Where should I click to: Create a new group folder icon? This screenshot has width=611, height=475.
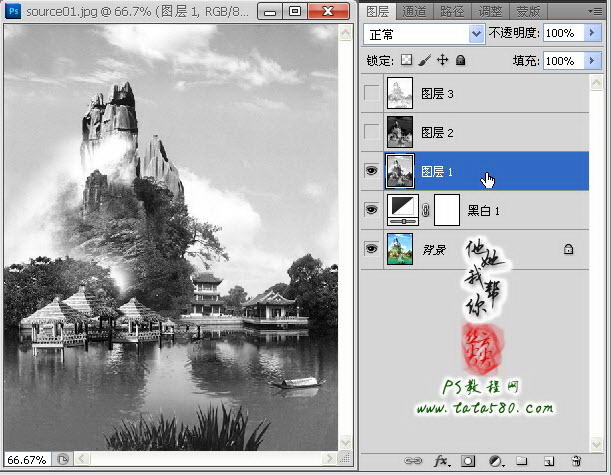[x=522, y=461]
